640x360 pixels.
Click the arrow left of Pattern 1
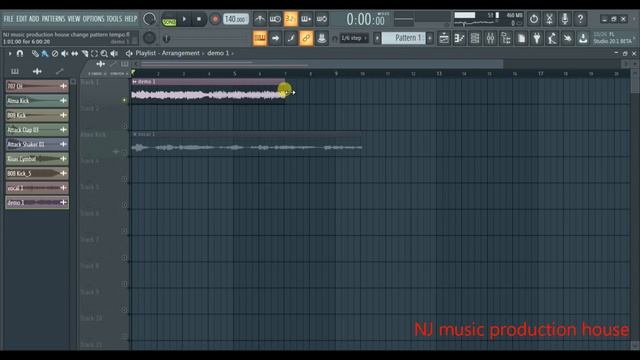pos(377,38)
